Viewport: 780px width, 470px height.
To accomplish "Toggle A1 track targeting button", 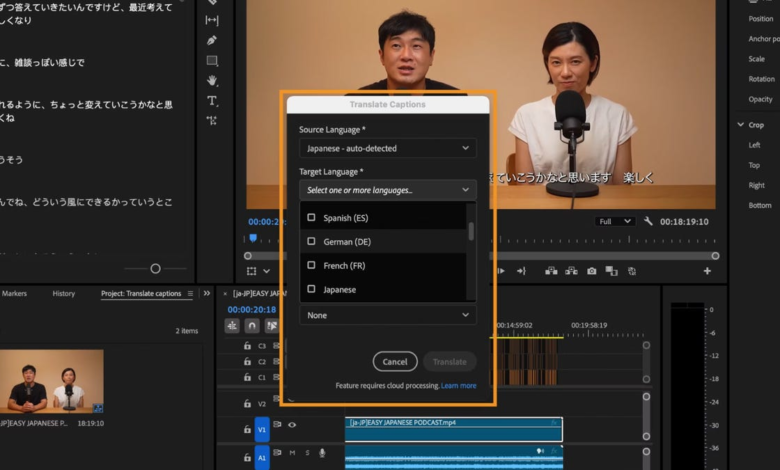I will (x=262, y=458).
